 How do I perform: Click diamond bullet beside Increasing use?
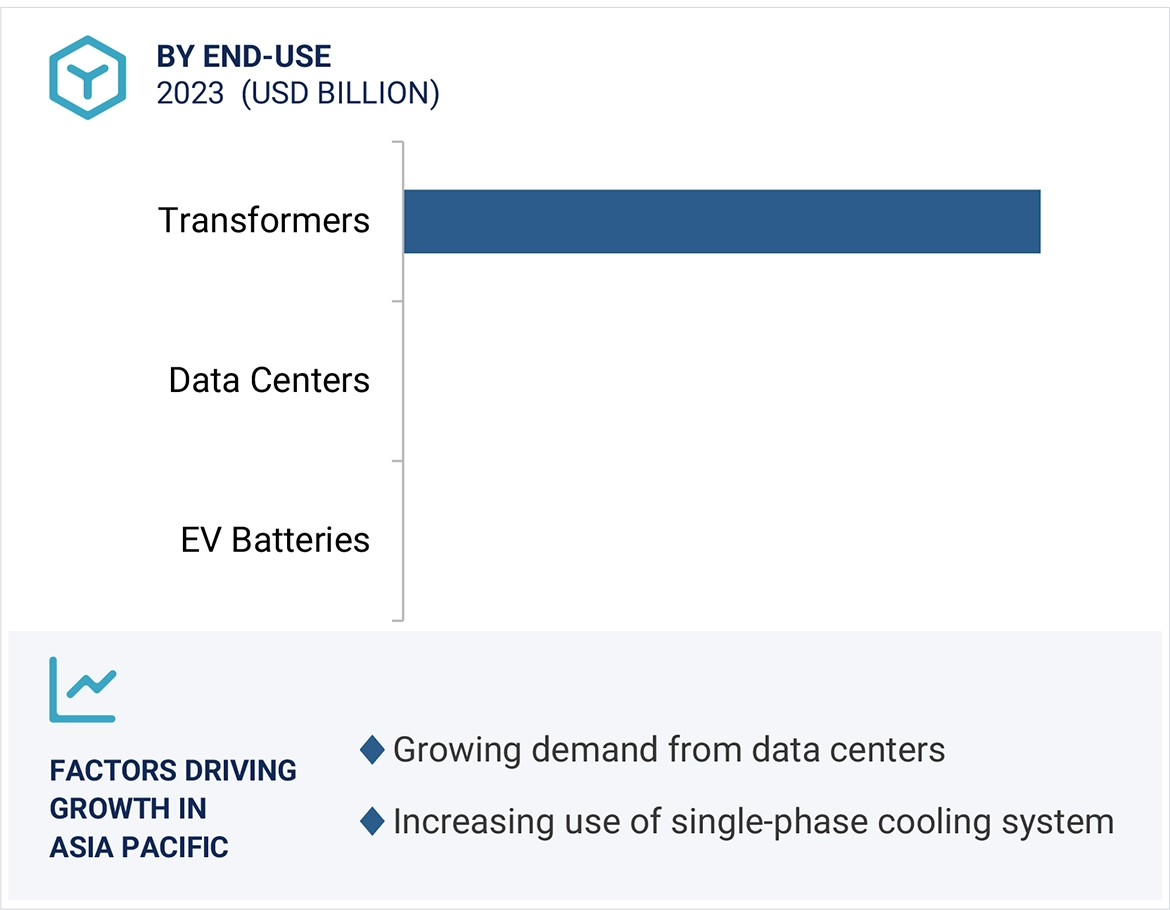tap(373, 822)
